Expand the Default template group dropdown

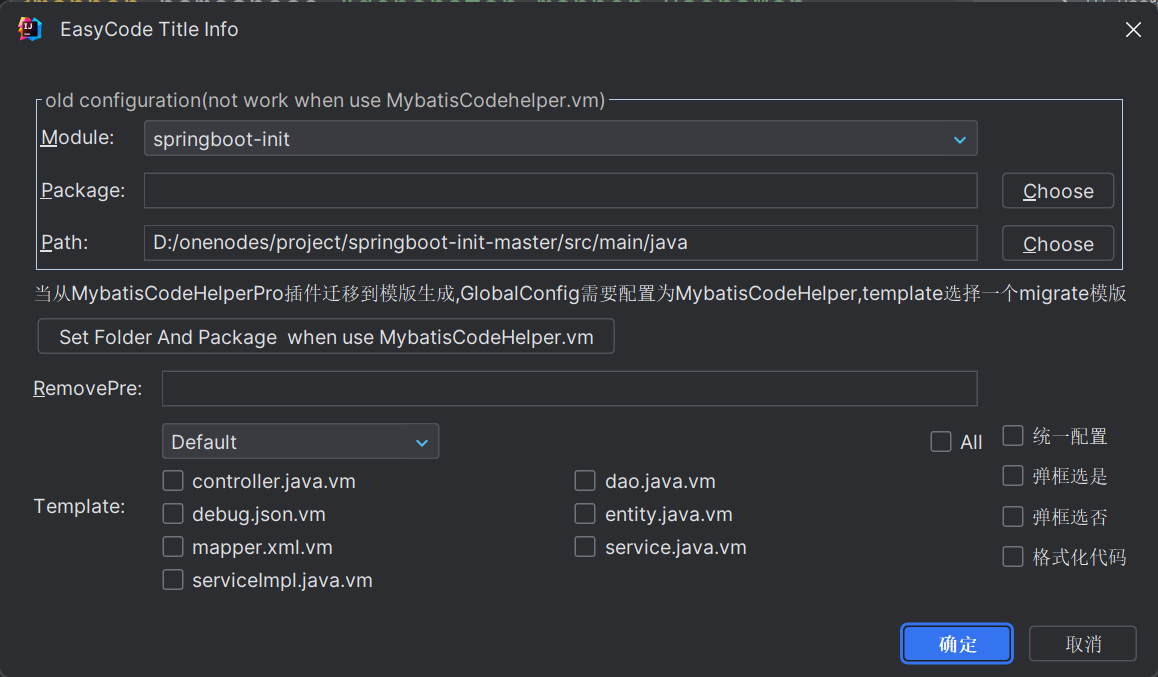coord(301,441)
